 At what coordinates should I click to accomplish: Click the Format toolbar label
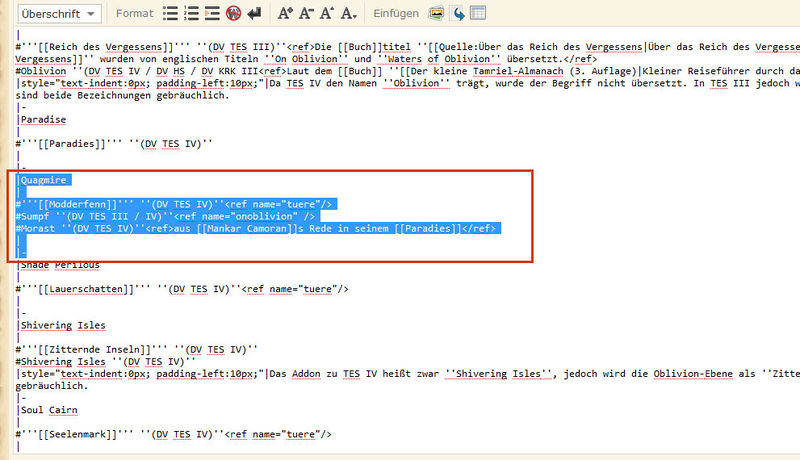point(135,13)
